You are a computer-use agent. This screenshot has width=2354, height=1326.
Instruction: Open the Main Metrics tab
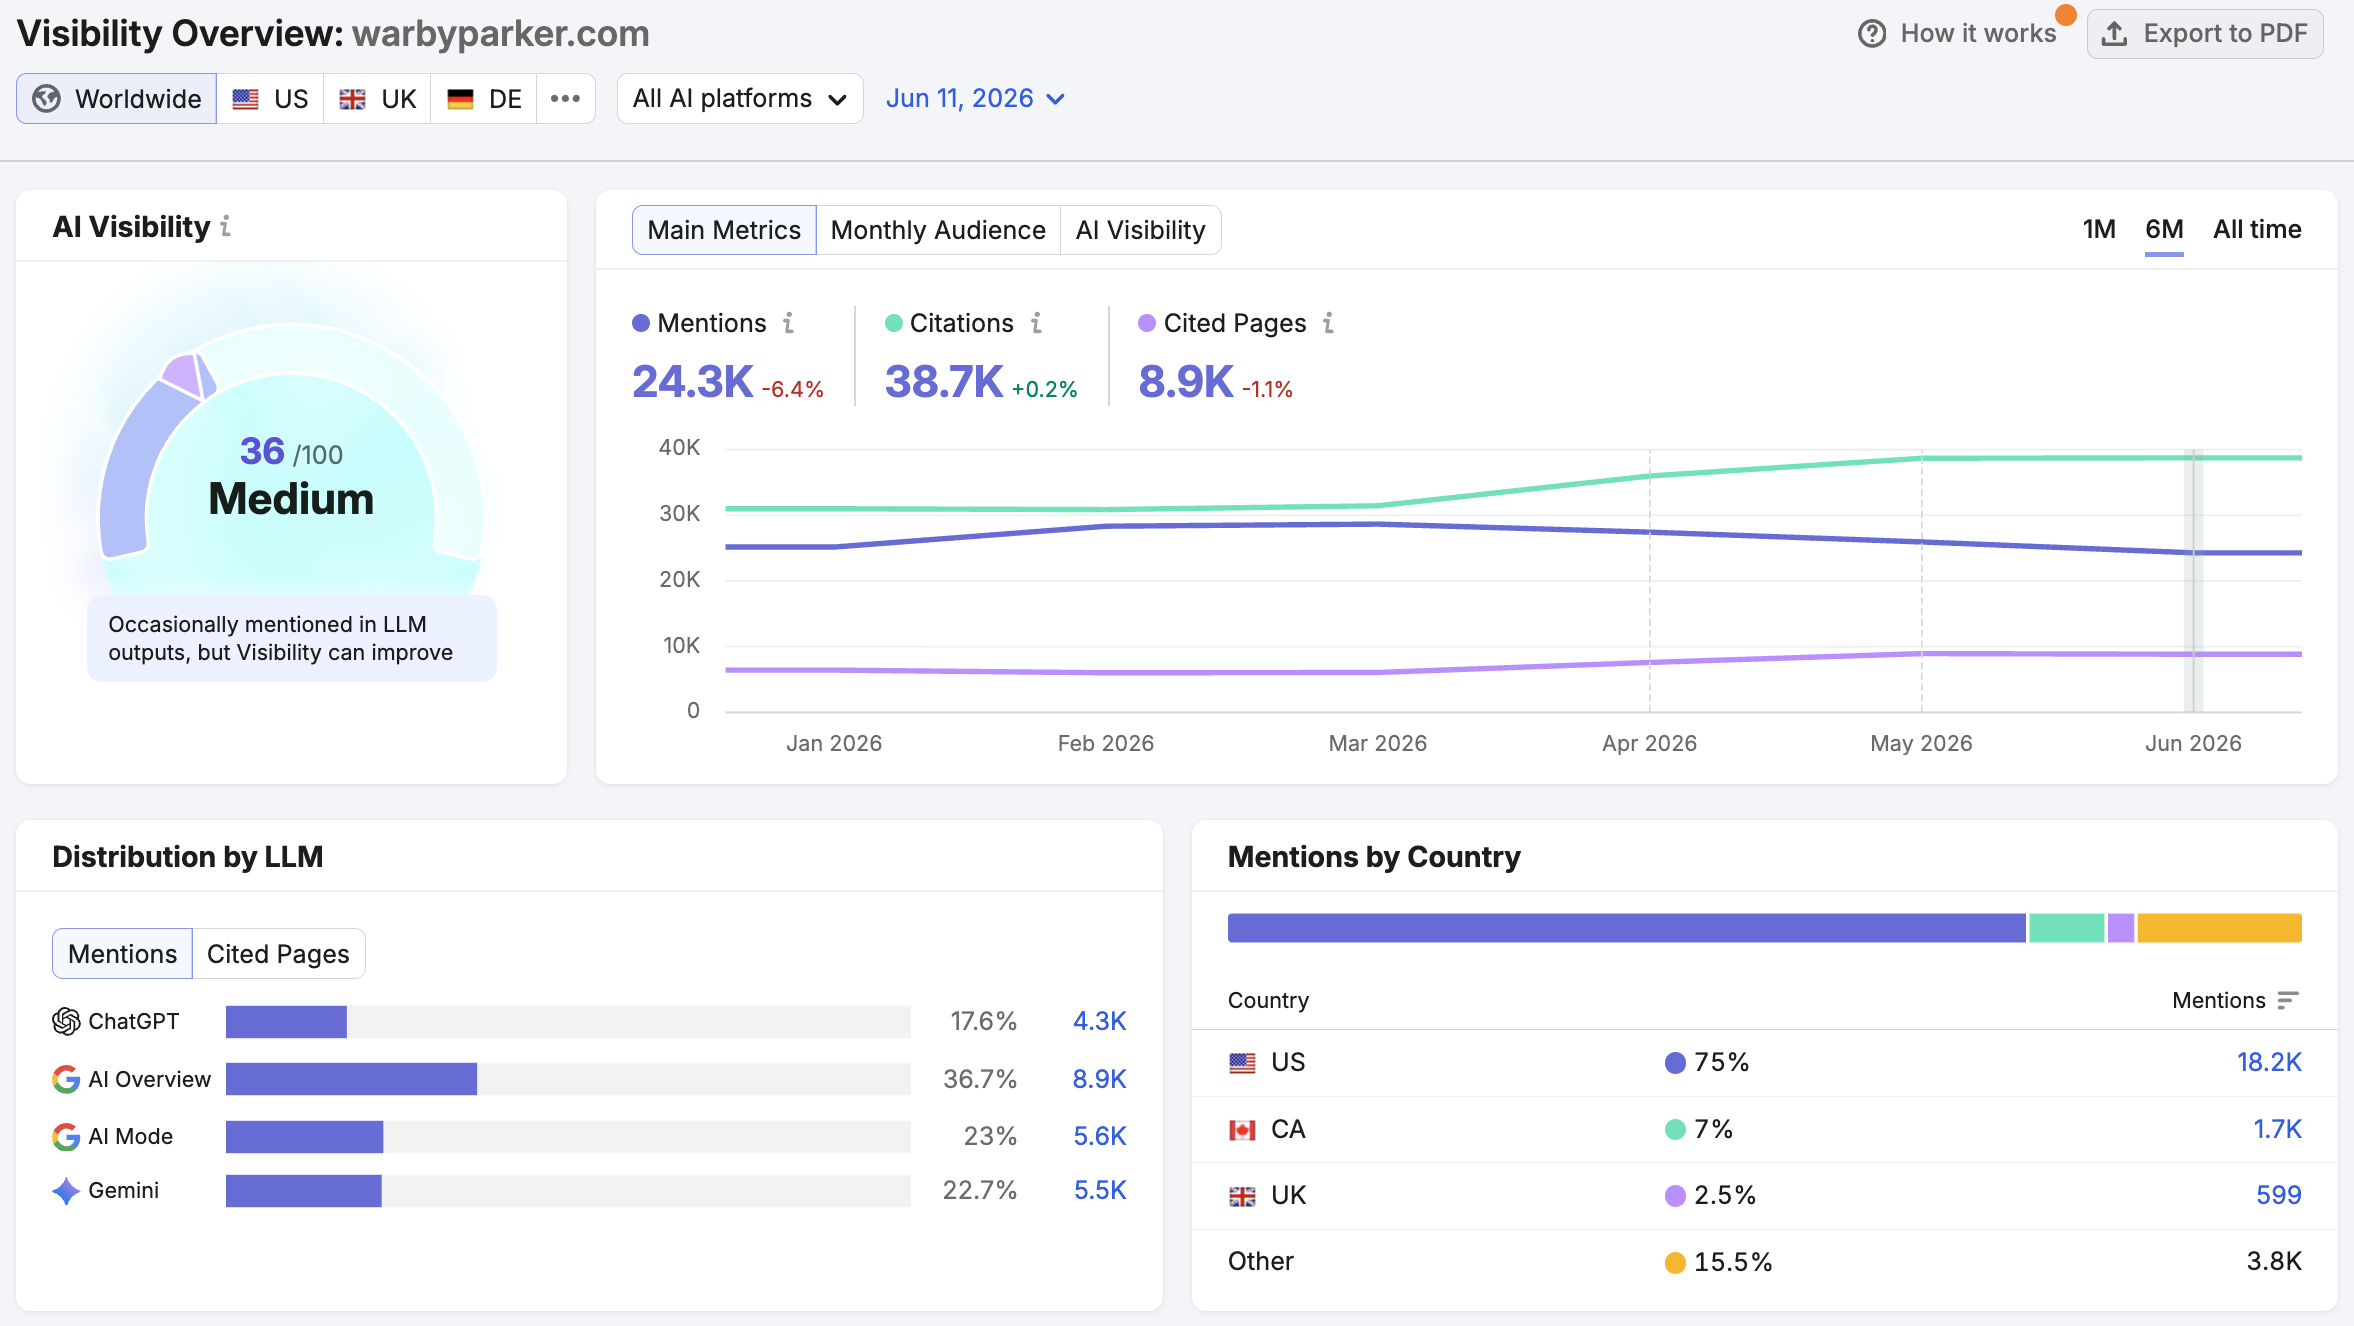(724, 230)
